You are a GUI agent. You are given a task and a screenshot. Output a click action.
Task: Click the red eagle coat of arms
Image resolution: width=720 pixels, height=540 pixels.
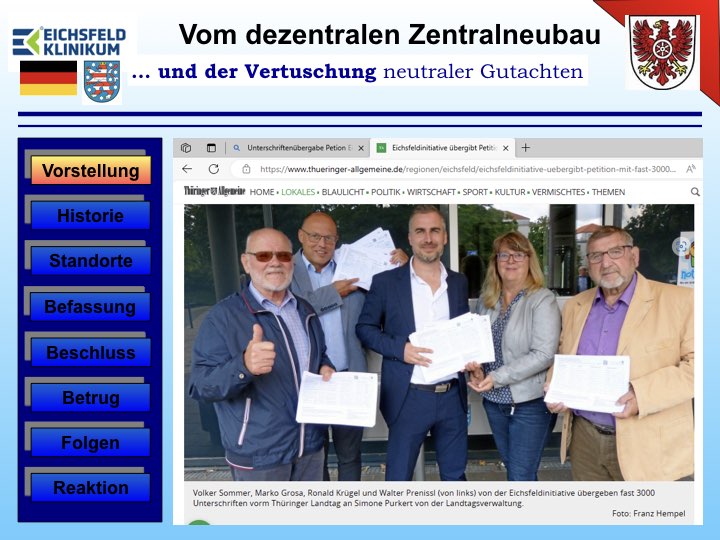click(662, 52)
